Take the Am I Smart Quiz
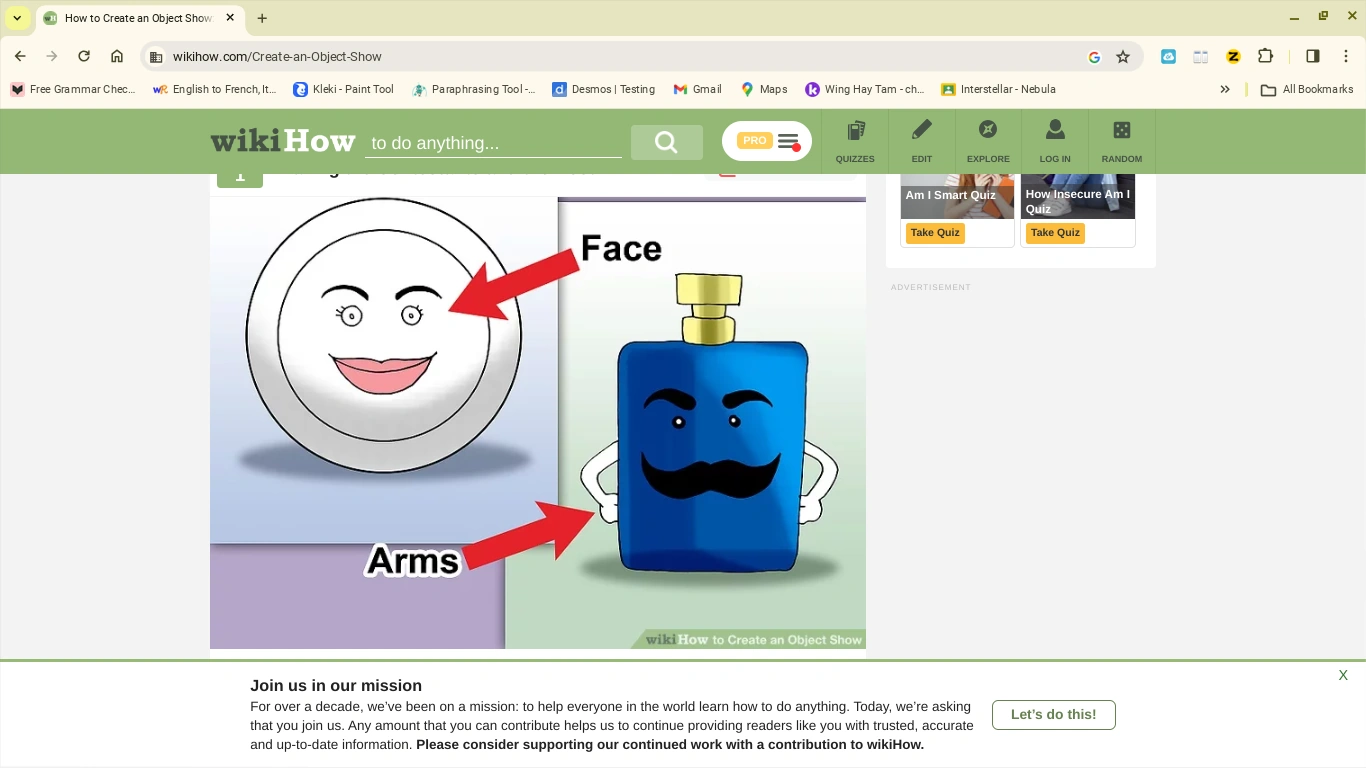The width and height of the screenshot is (1366, 768). 935,233
